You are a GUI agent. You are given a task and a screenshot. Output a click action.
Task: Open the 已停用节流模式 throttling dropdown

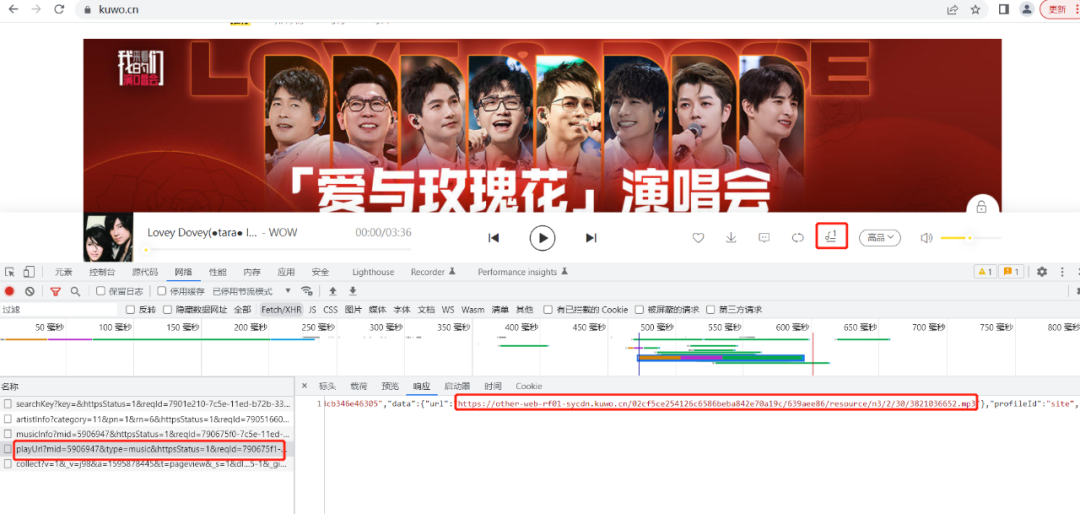252,291
